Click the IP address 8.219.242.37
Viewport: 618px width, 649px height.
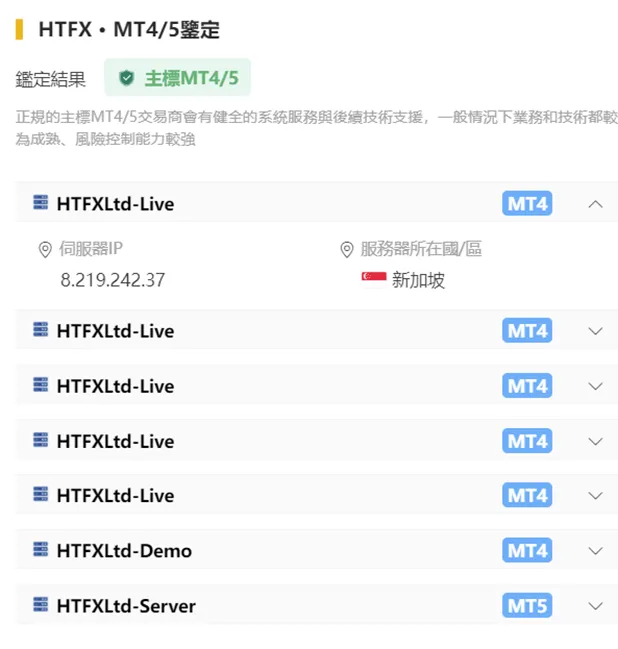click(113, 280)
